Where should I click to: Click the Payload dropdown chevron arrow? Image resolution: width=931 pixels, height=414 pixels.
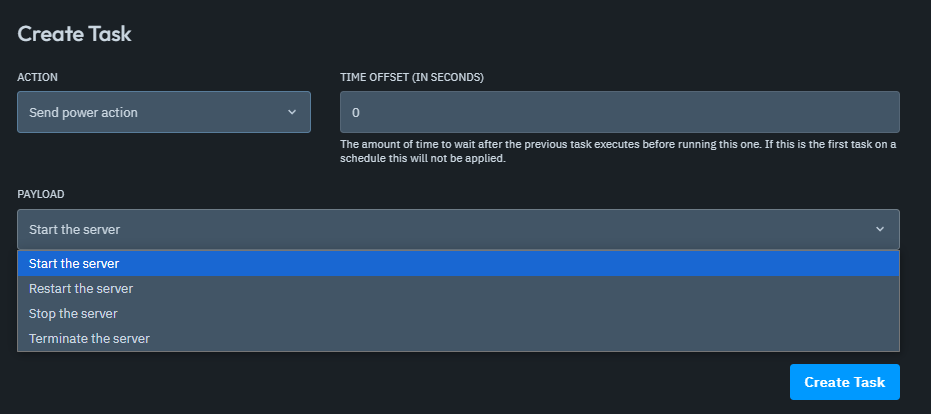[880, 229]
